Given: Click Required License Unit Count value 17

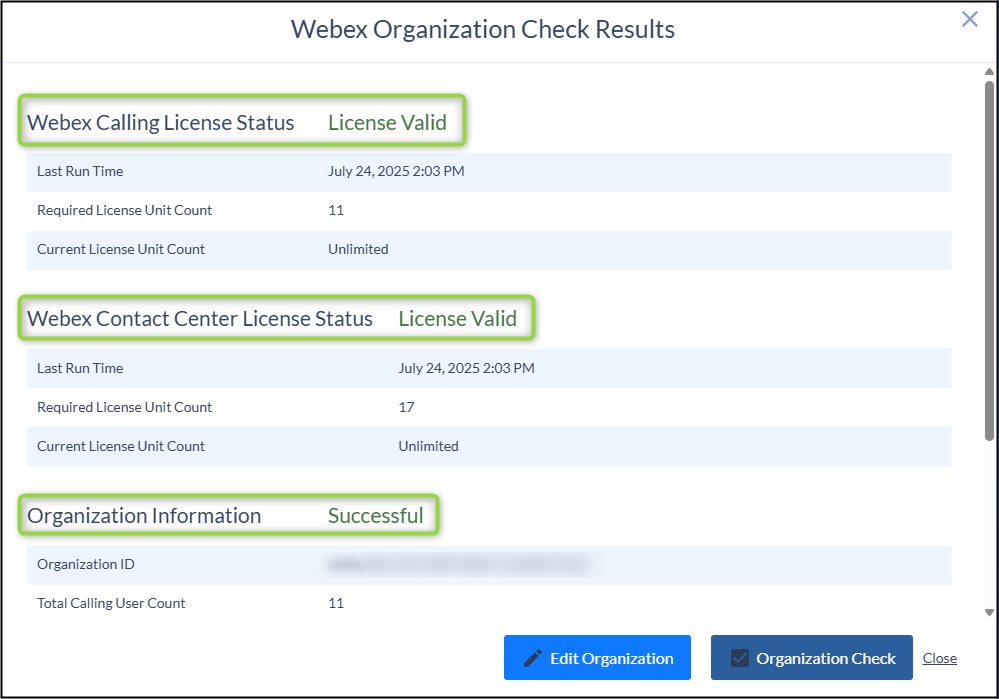Looking at the screenshot, I should [x=406, y=407].
